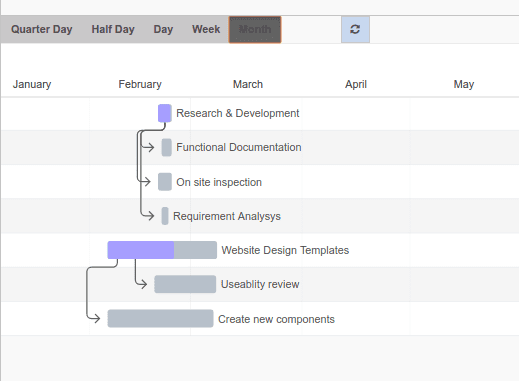Click the 'Create new components' label
The width and height of the screenshot is (519, 381).
point(276,319)
